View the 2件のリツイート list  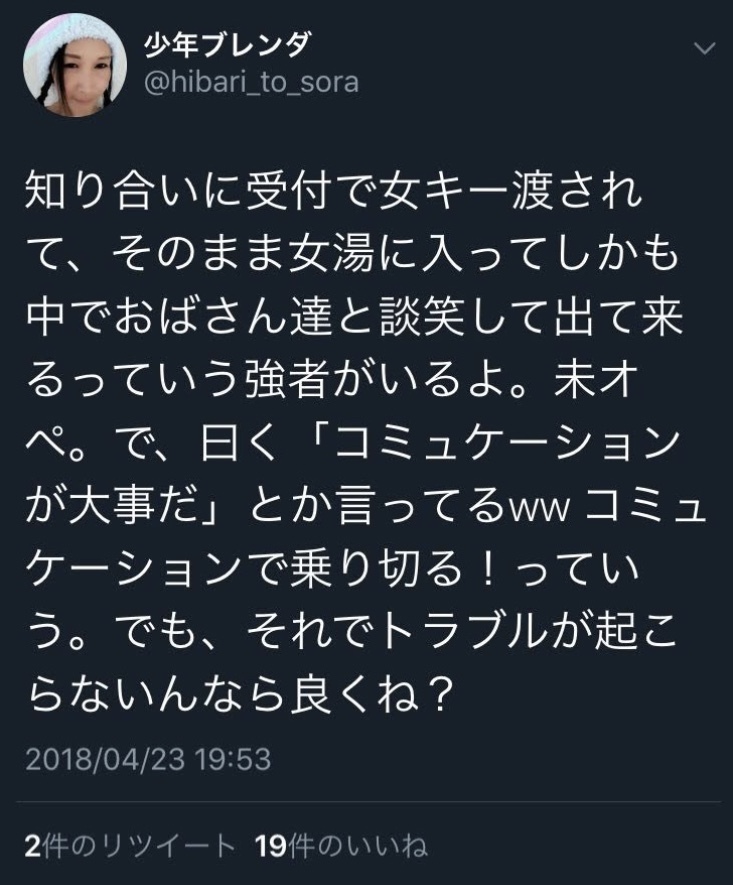[x=129, y=846]
